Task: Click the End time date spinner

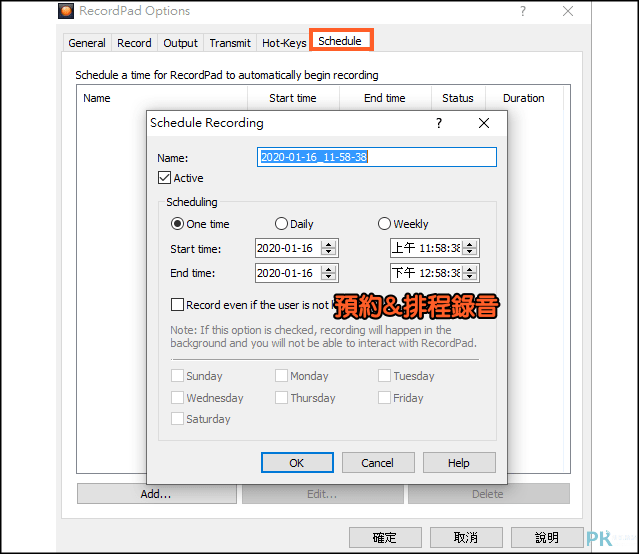Action: 328,273
